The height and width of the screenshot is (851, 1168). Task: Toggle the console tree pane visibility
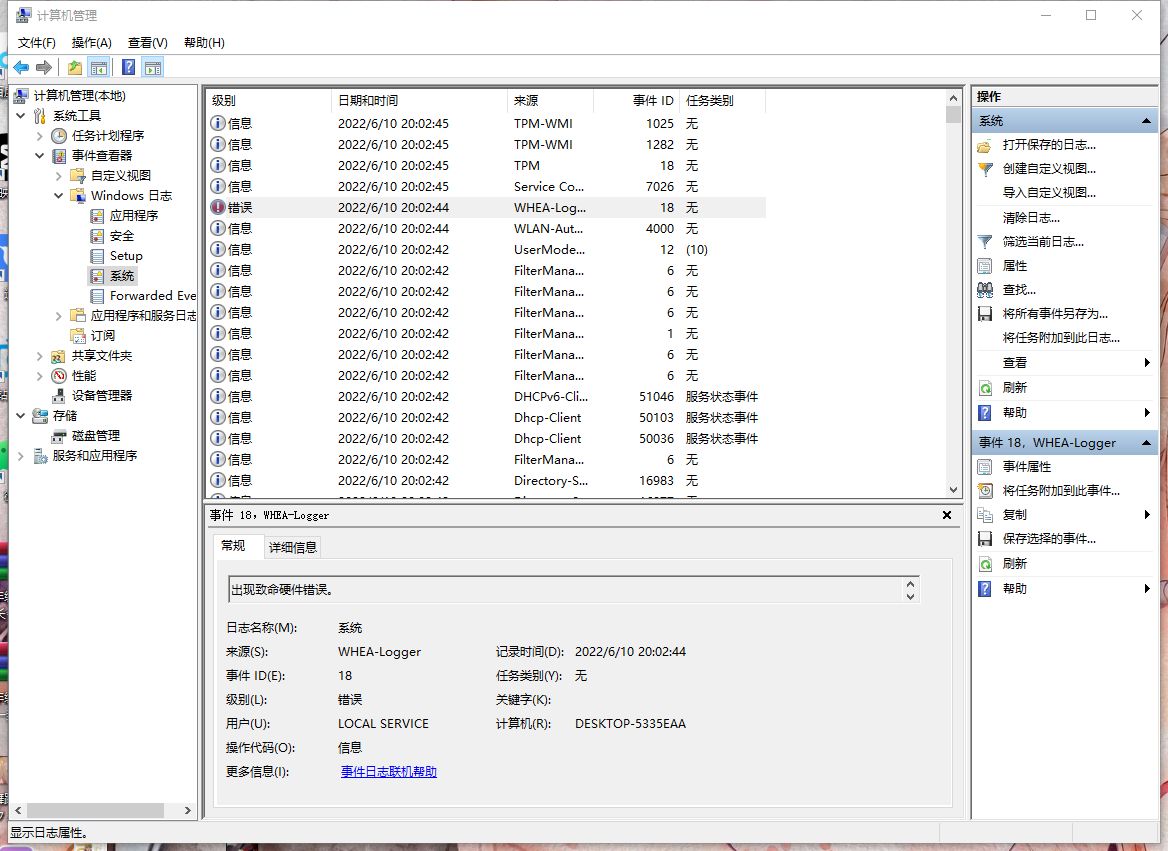(98, 67)
